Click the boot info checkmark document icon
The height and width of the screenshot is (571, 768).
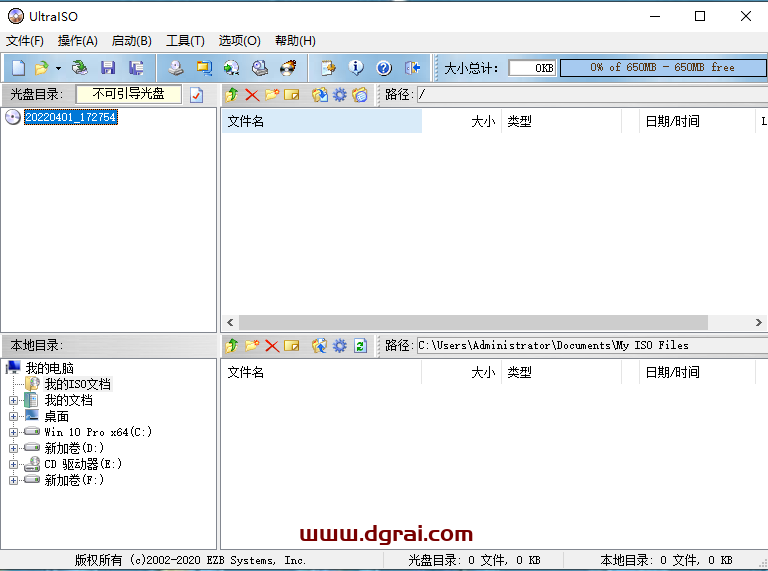pyautogui.click(x=196, y=95)
